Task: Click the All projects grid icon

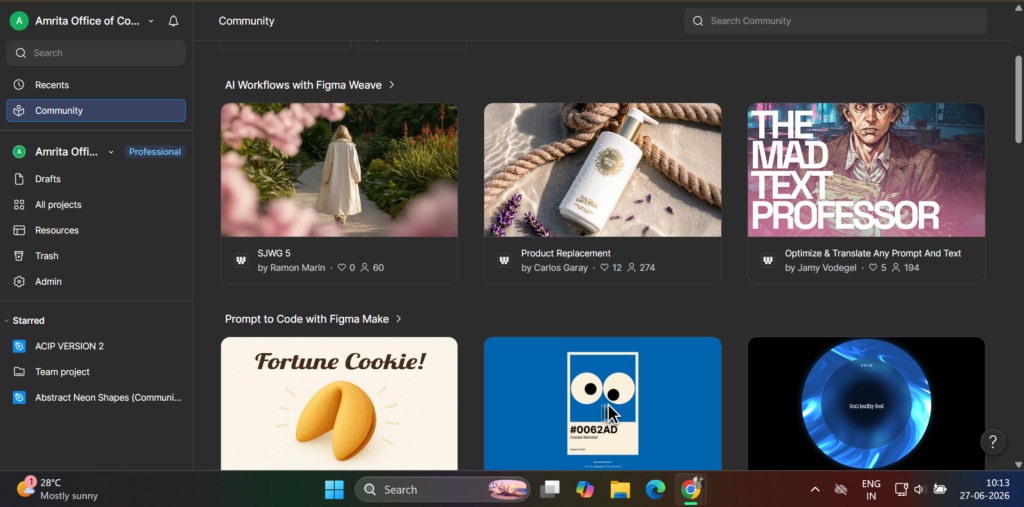Action: coord(19,204)
